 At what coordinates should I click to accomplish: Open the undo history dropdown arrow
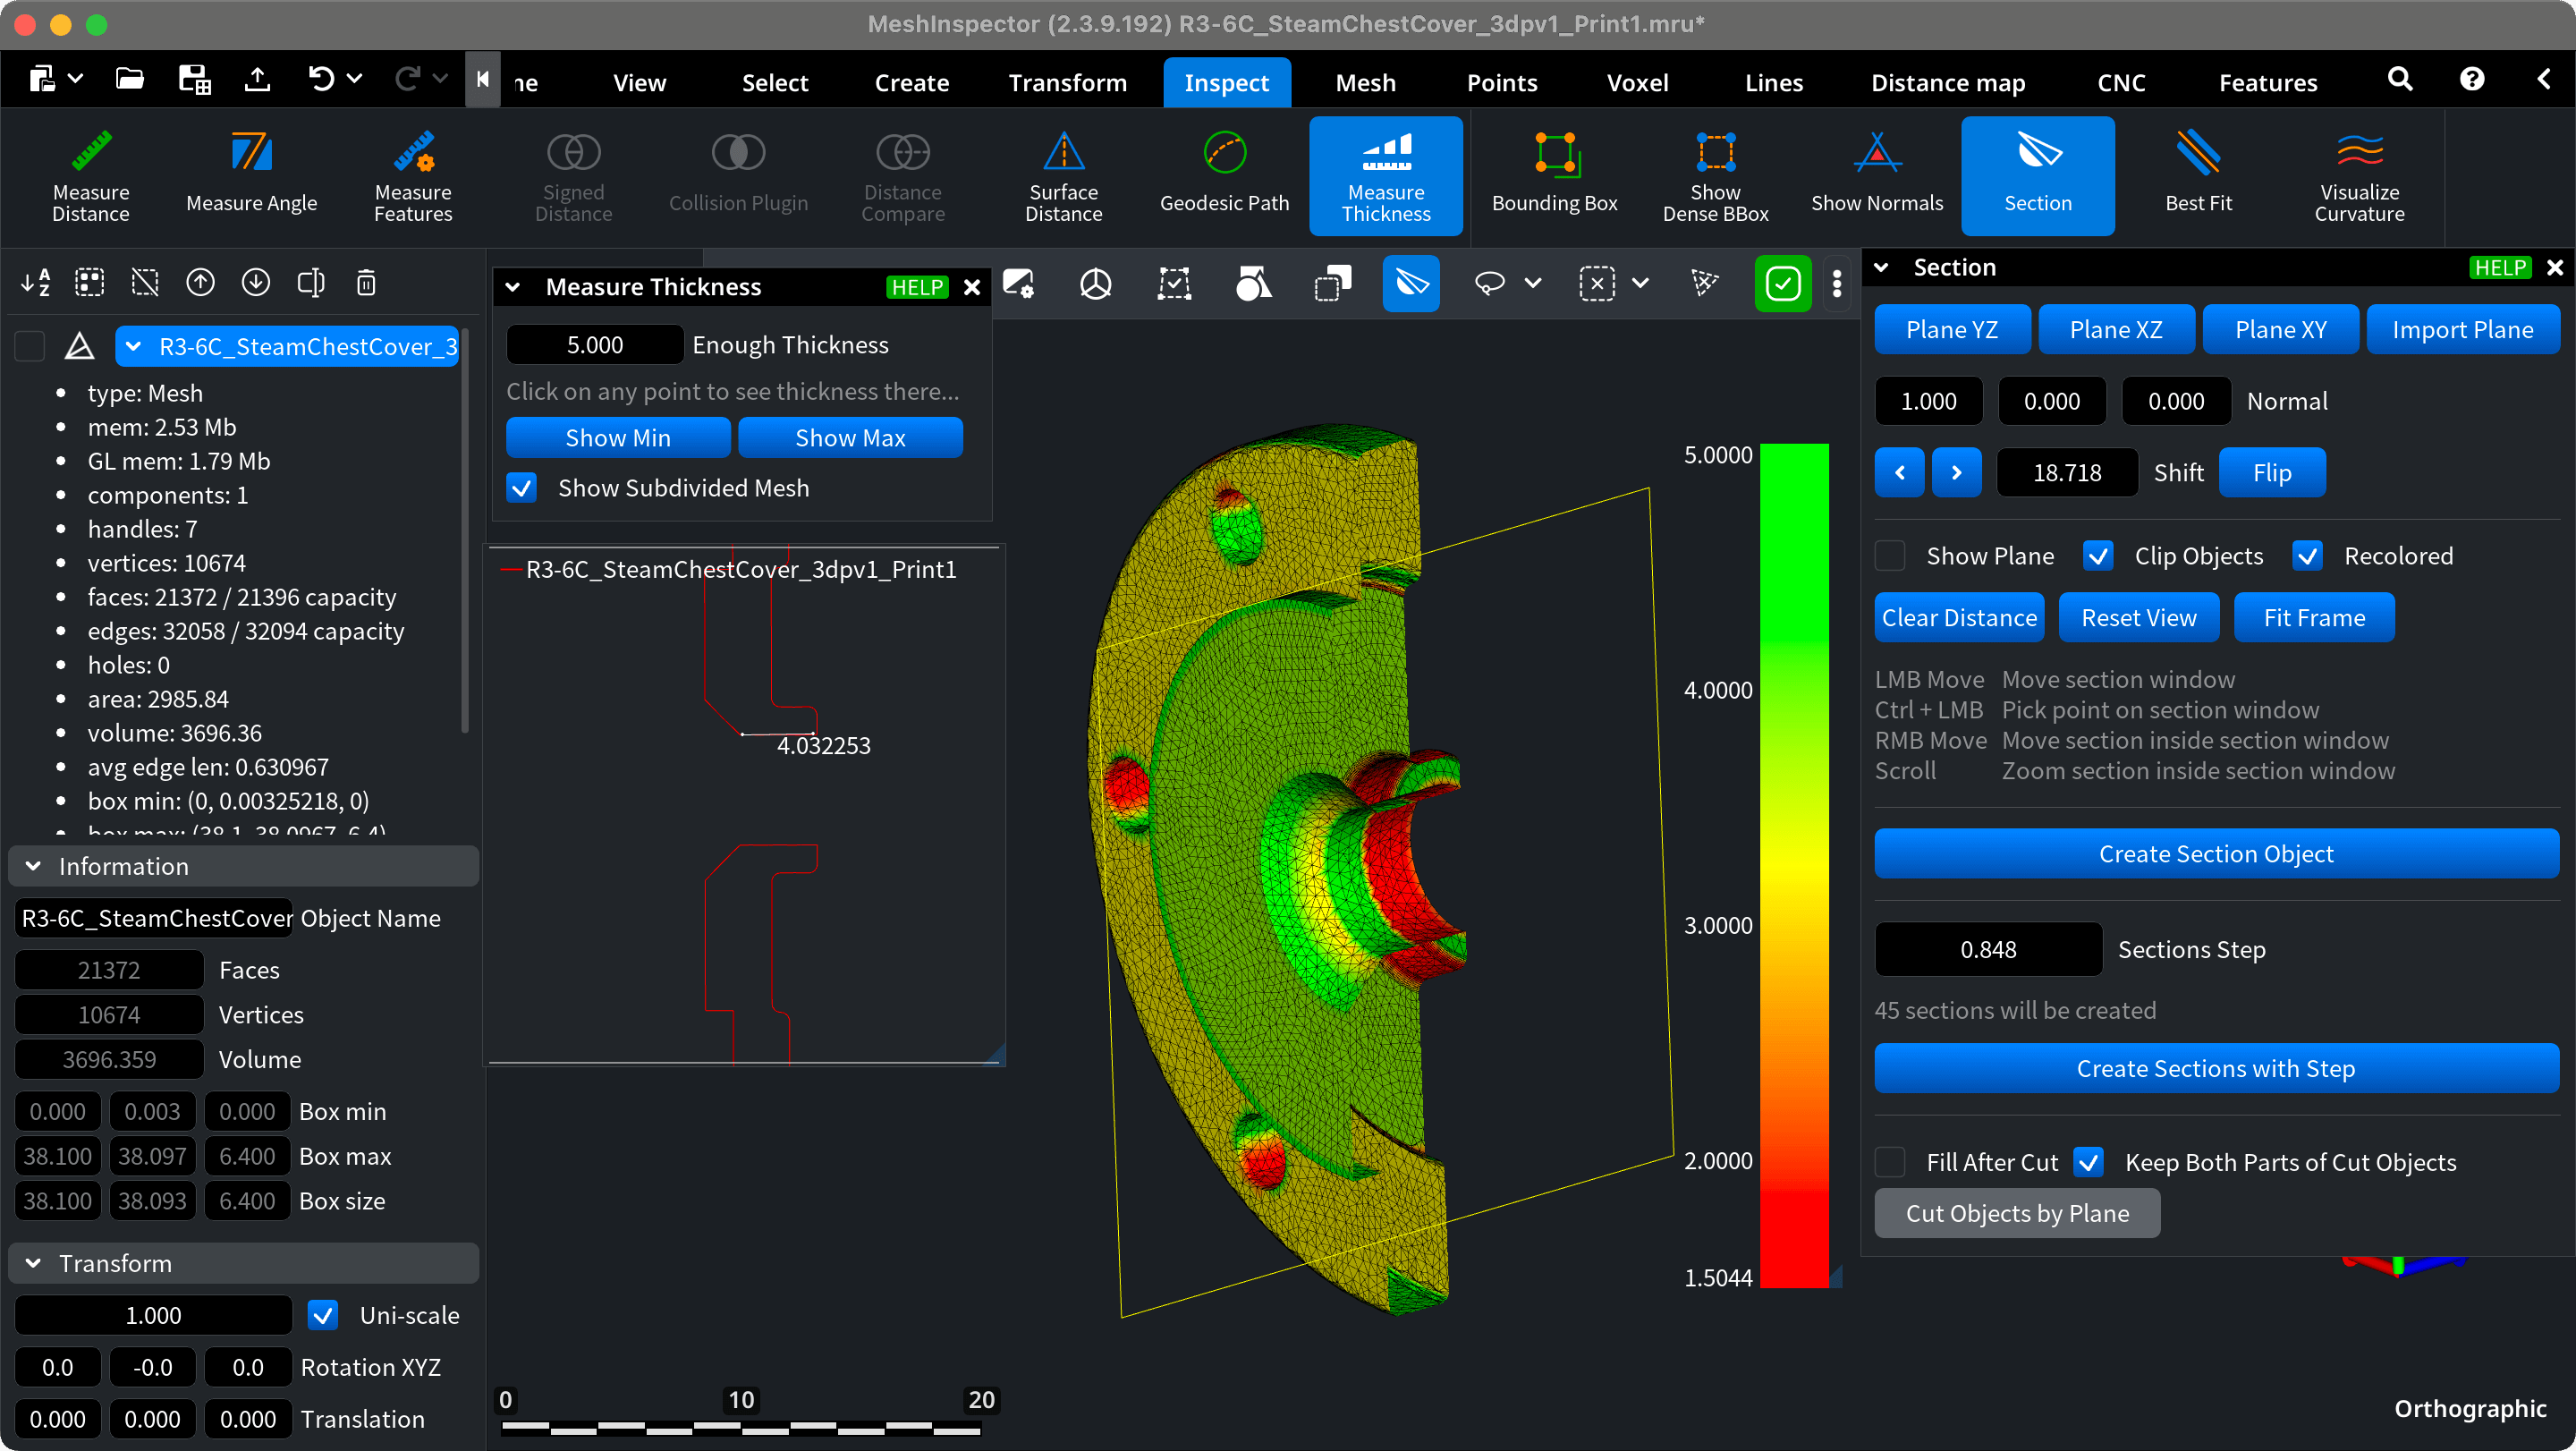[x=354, y=79]
